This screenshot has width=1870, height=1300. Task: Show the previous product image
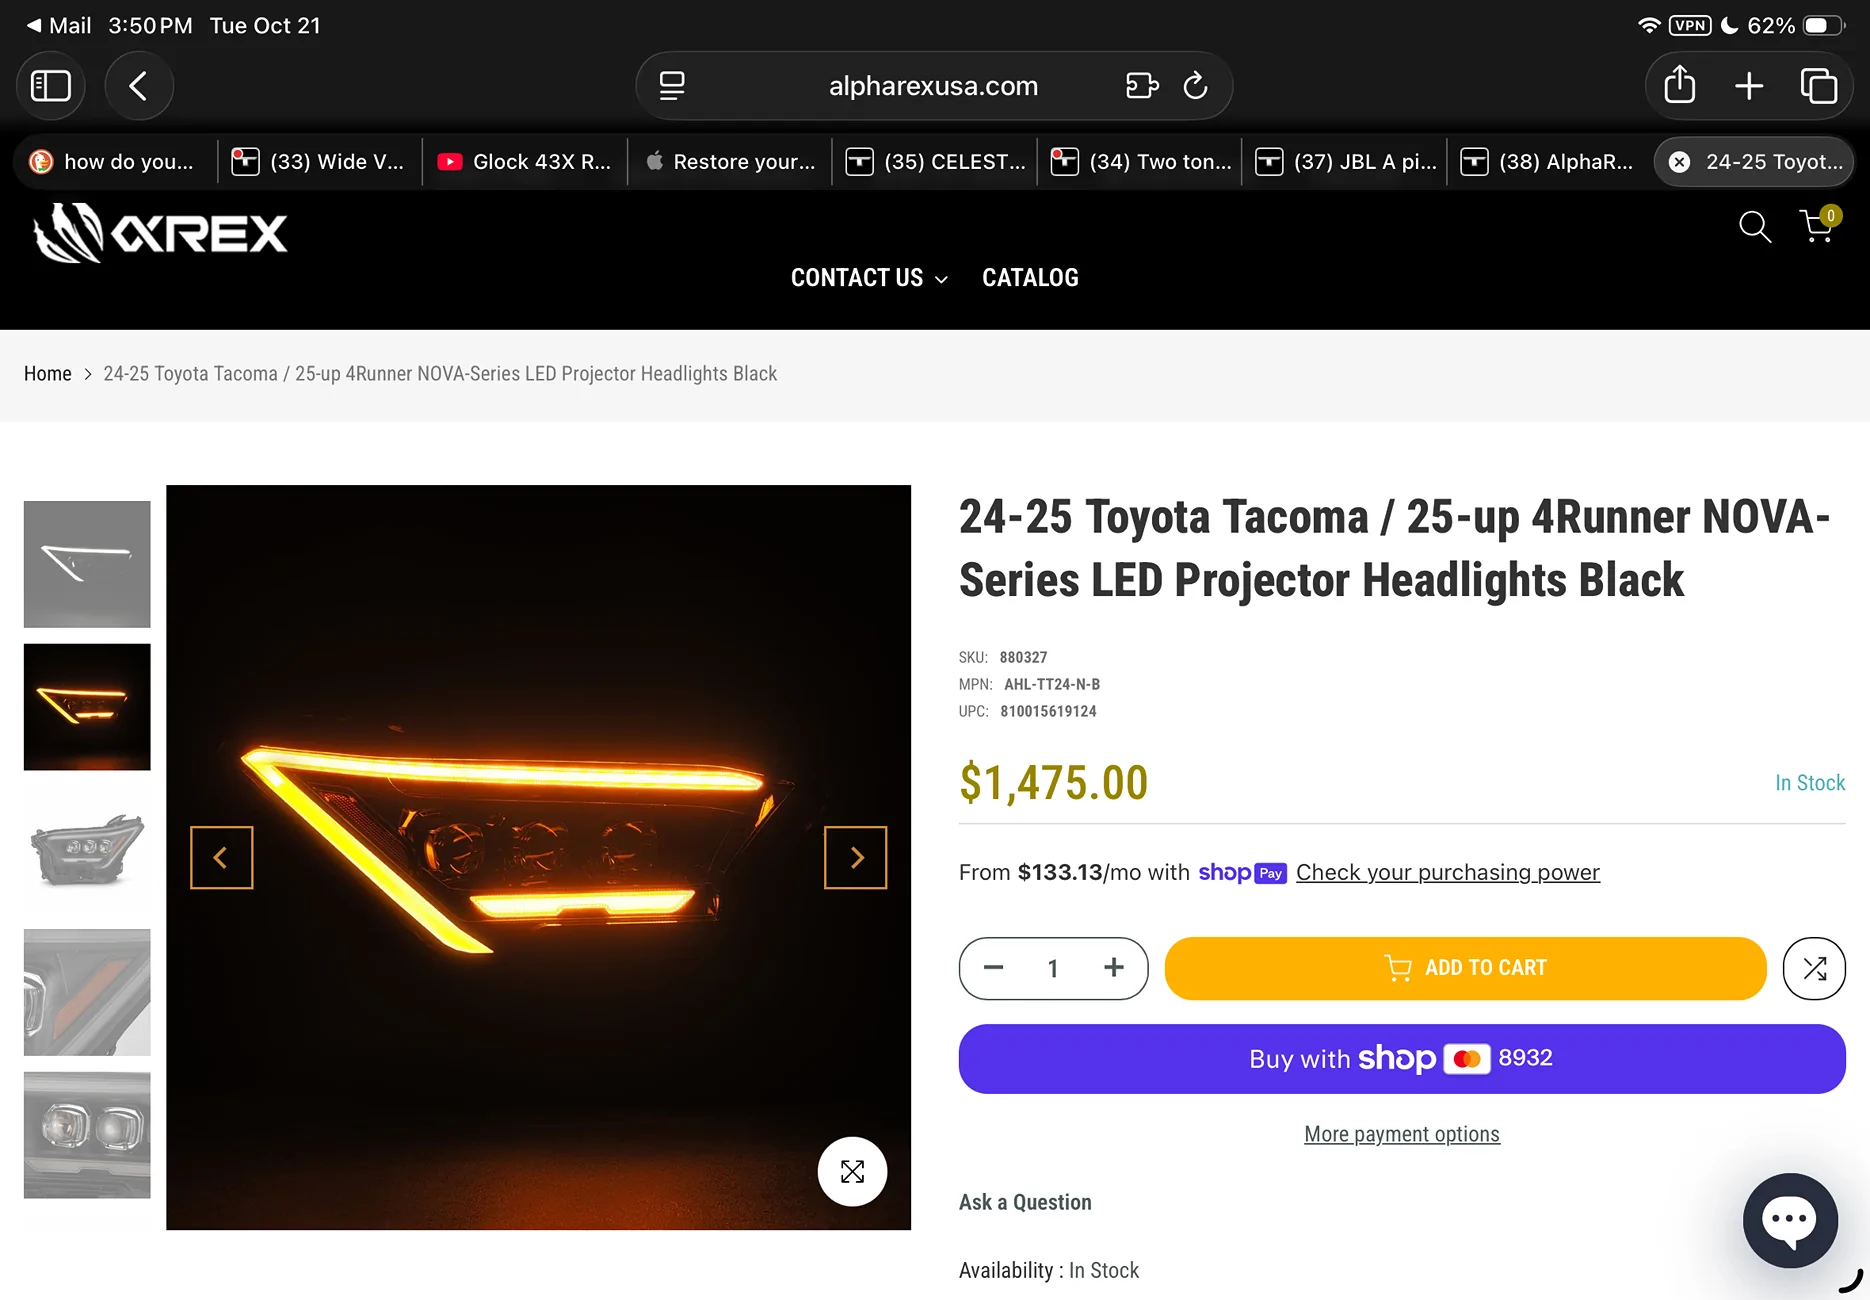tap(222, 857)
